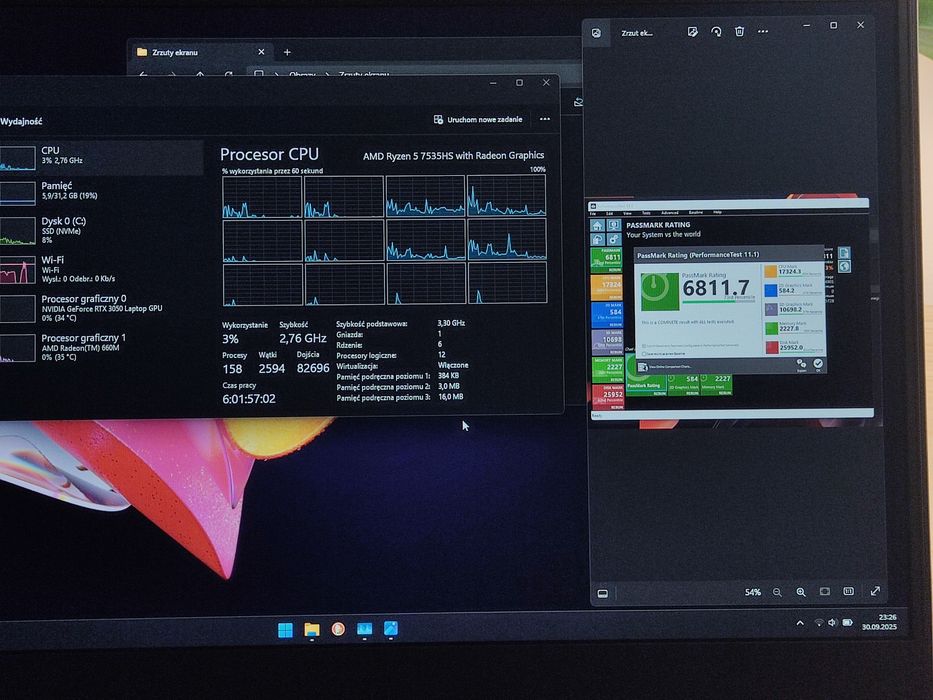Zoom in with the magnifier plus icon
The width and height of the screenshot is (933, 700).
pos(801,592)
